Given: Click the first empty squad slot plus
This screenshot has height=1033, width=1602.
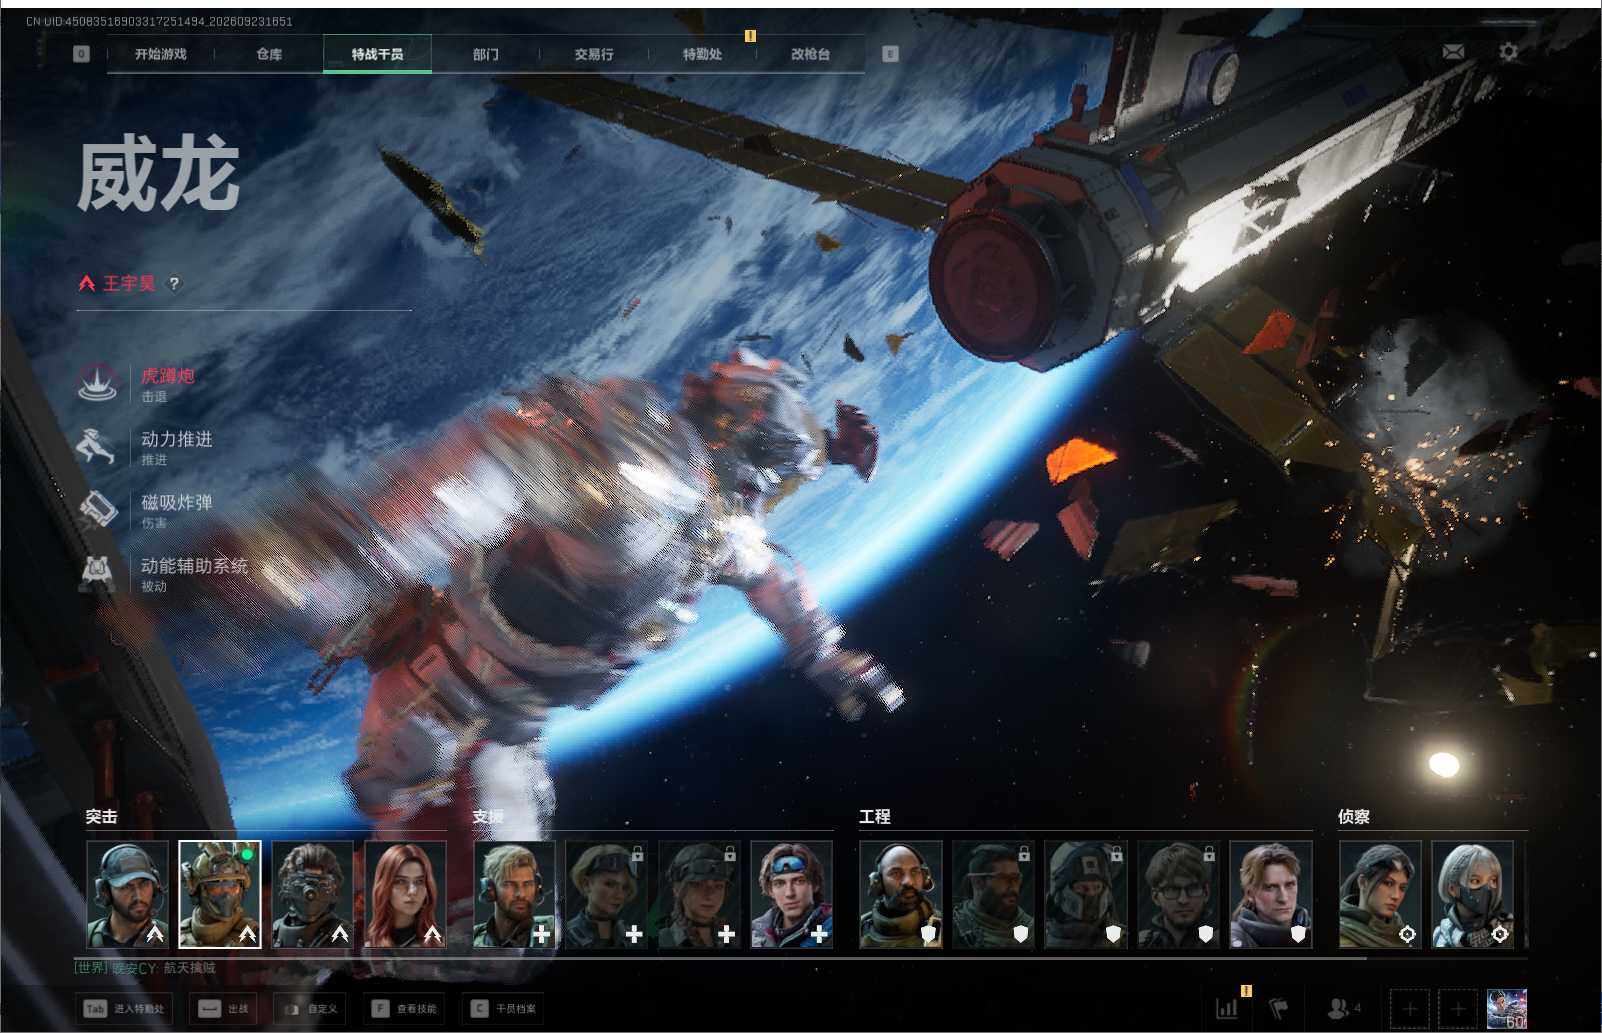Looking at the screenshot, I should 1410,1009.
